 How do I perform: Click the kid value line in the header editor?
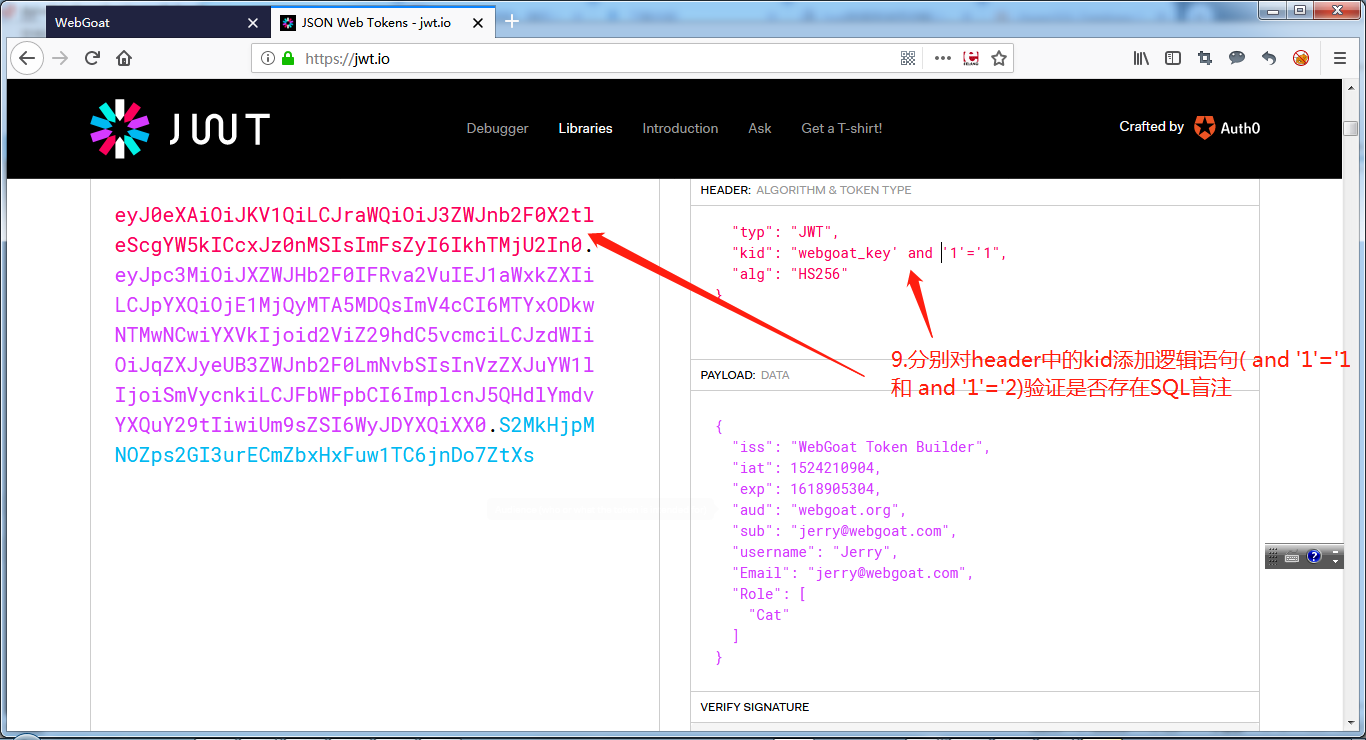869,253
